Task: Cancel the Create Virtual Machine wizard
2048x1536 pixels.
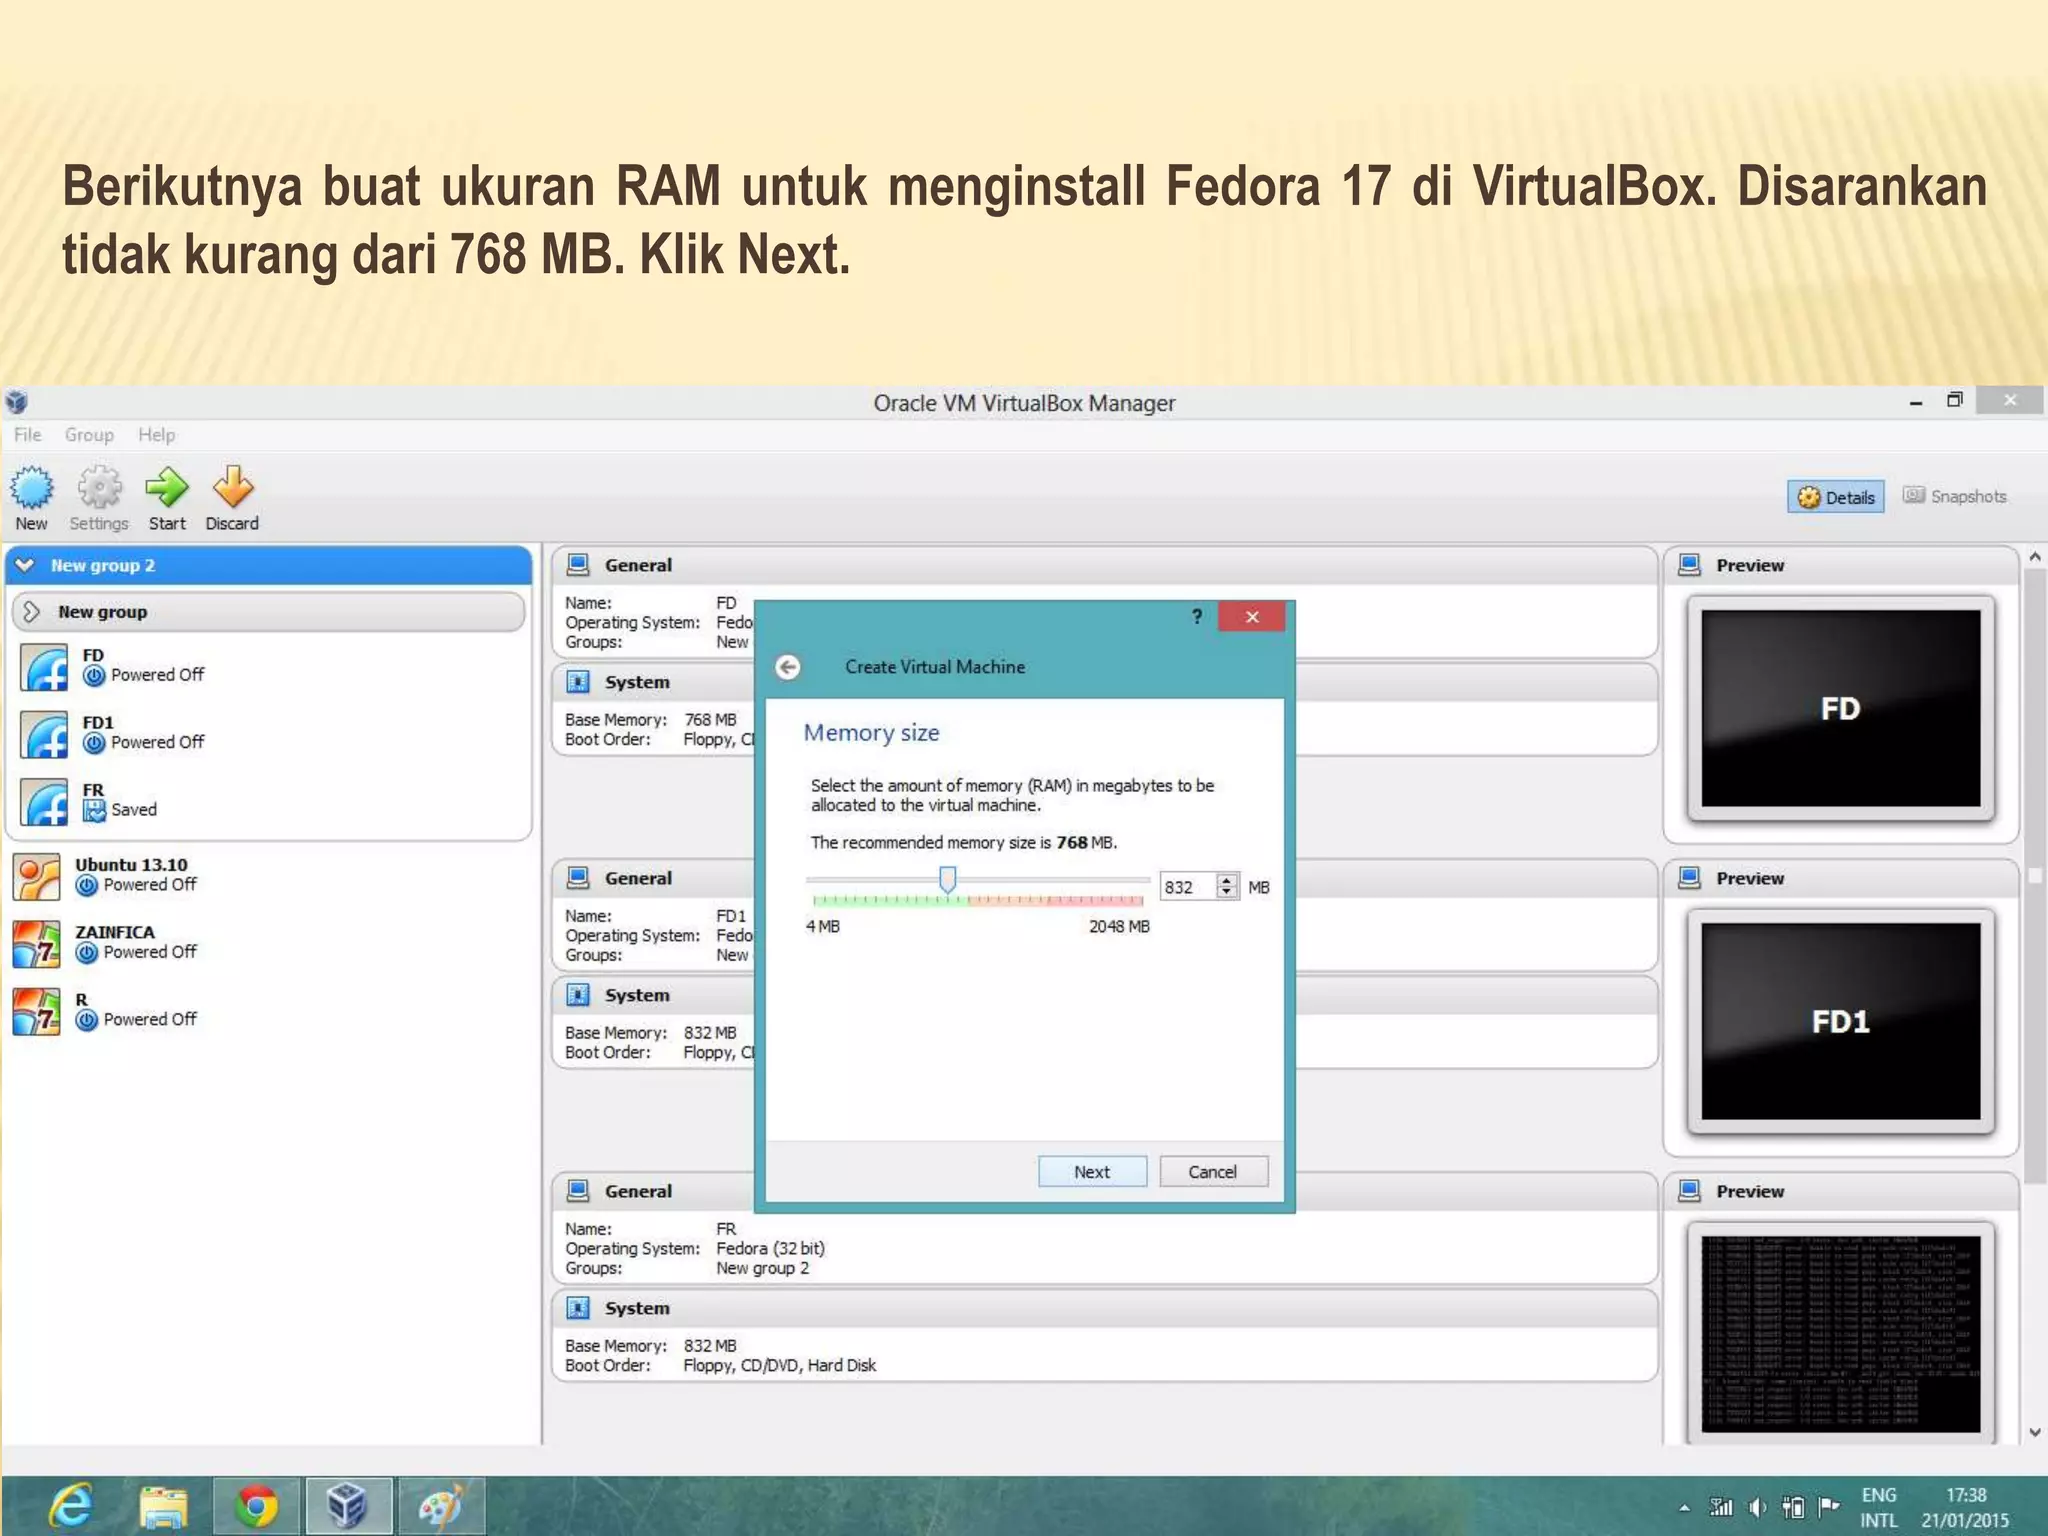Action: tap(1213, 1172)
